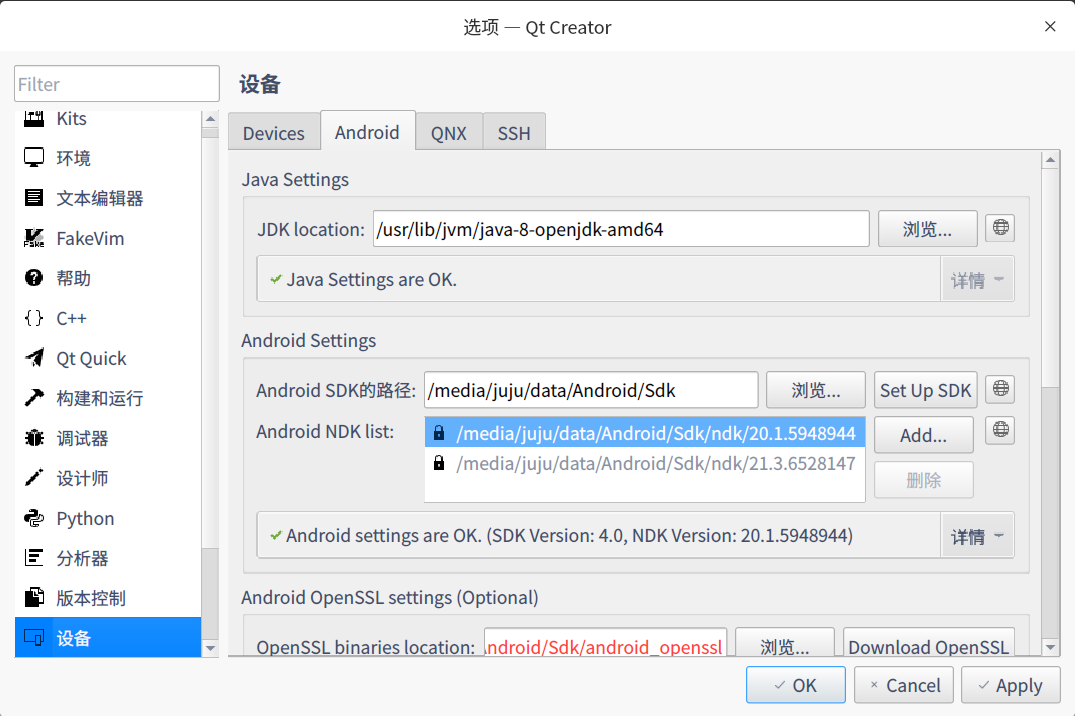1075x716 pixels.
Task: Select the C++ braces icon
Action: click(x=34, y=318)
